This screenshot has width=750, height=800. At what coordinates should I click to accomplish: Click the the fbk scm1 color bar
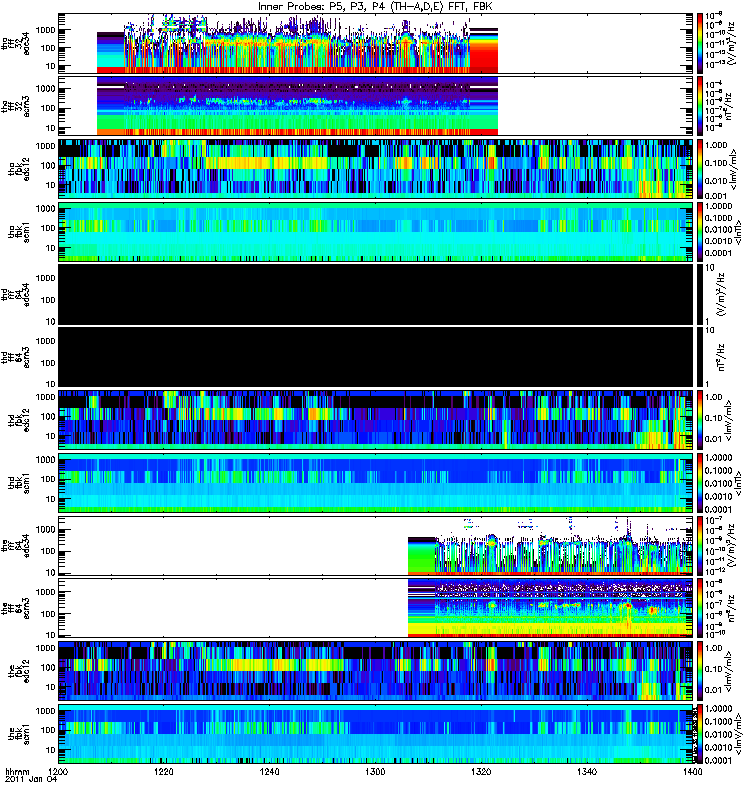pos(699,734)
